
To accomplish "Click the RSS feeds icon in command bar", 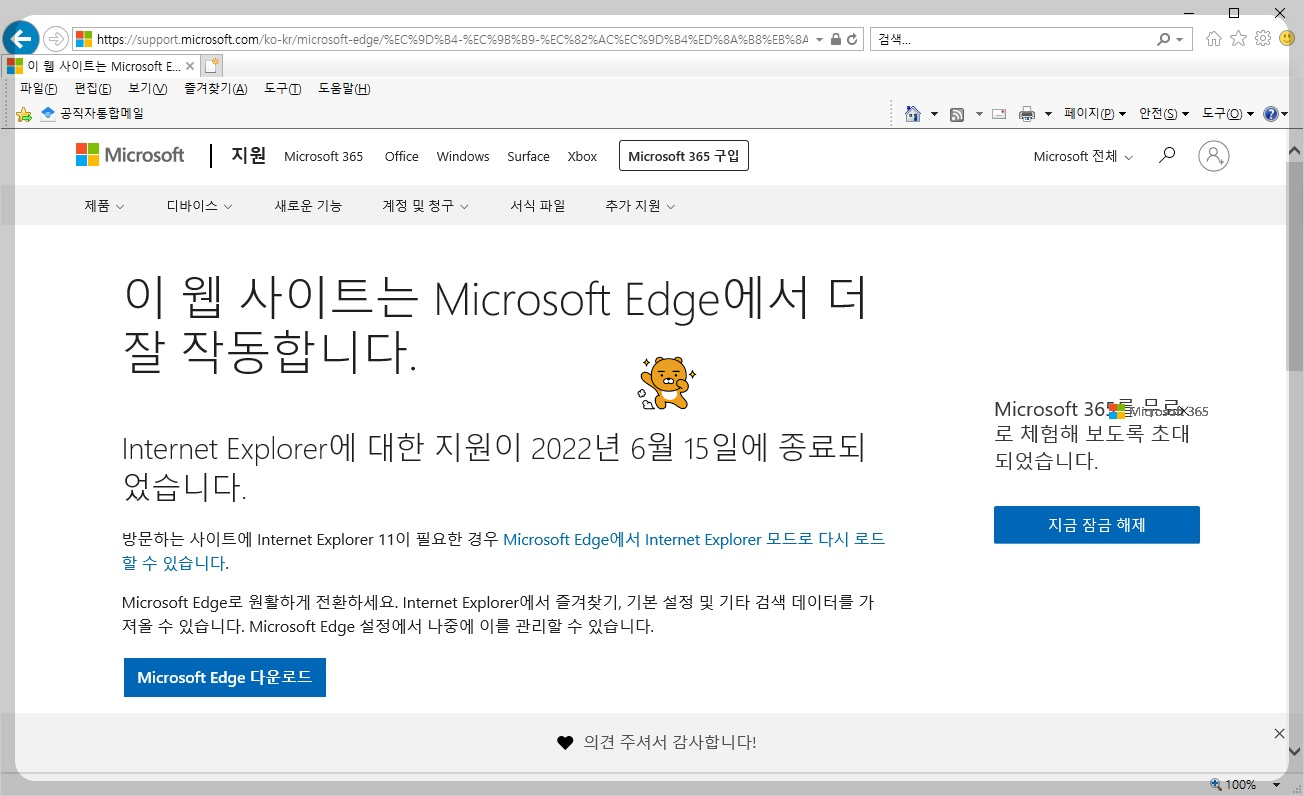I will coord(957,114).
